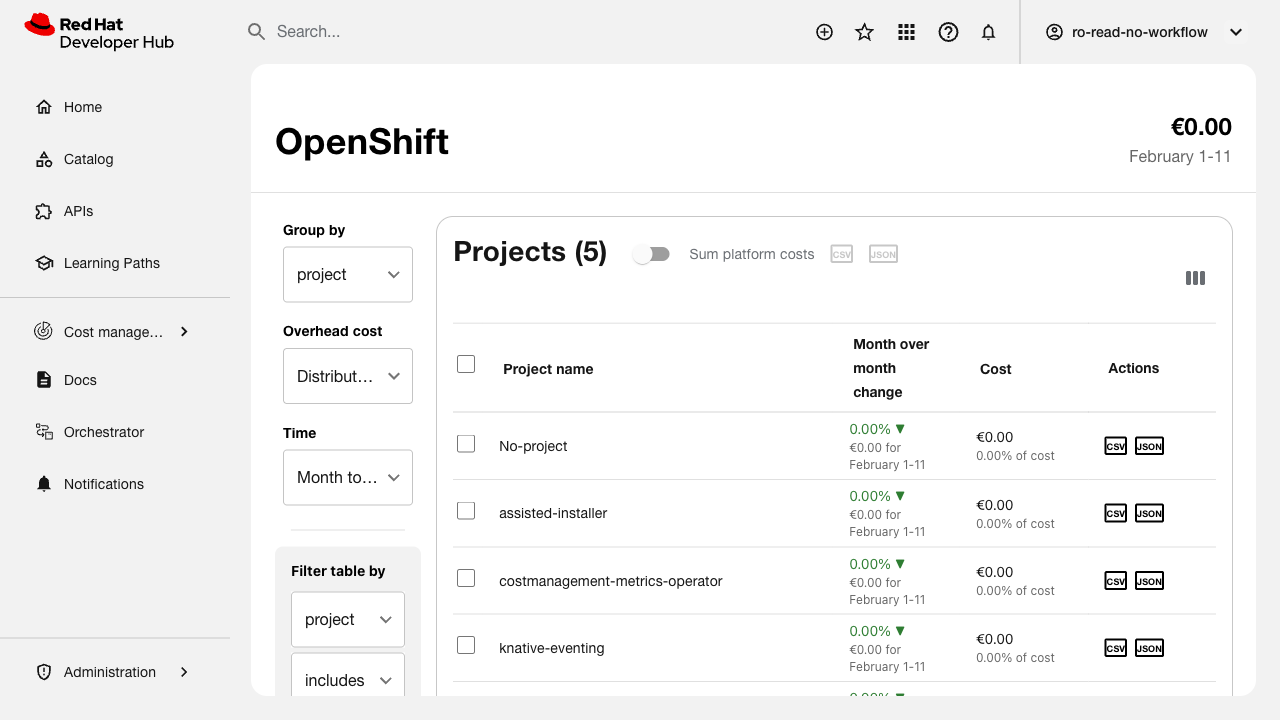The image size is (1280, 720).
Task: Check the No-project row checkbox
Action: pos(466,443)
